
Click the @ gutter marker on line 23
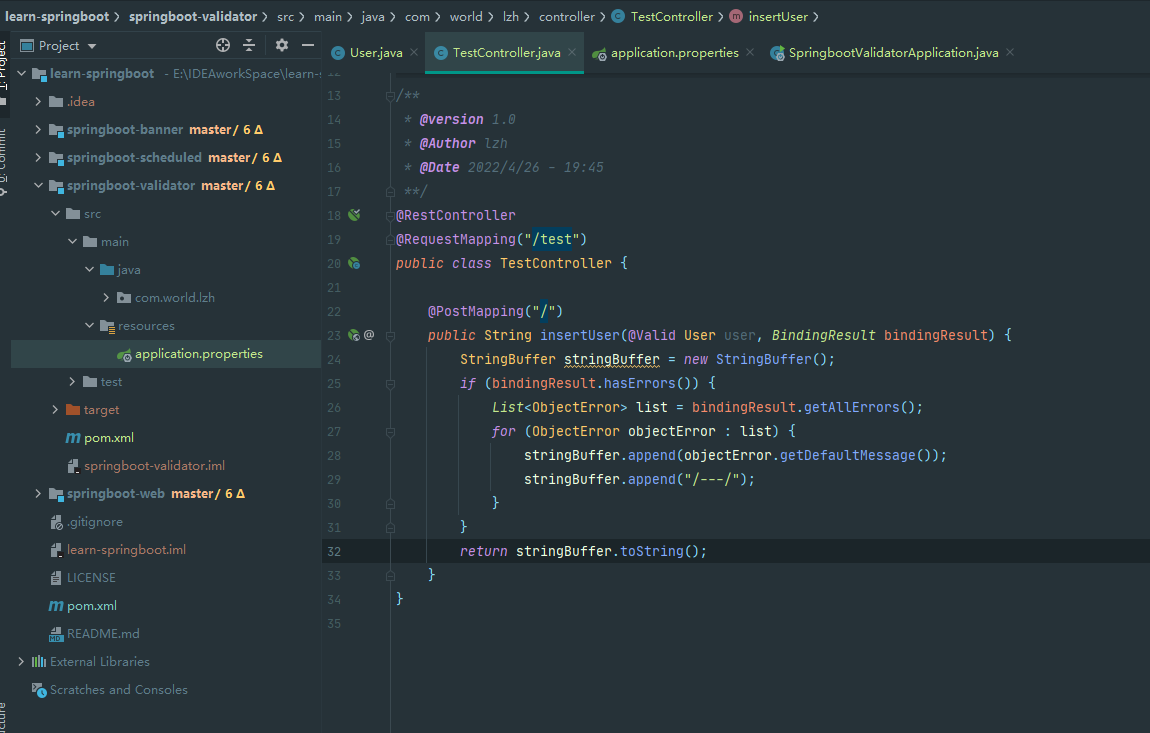pos(369,335)
